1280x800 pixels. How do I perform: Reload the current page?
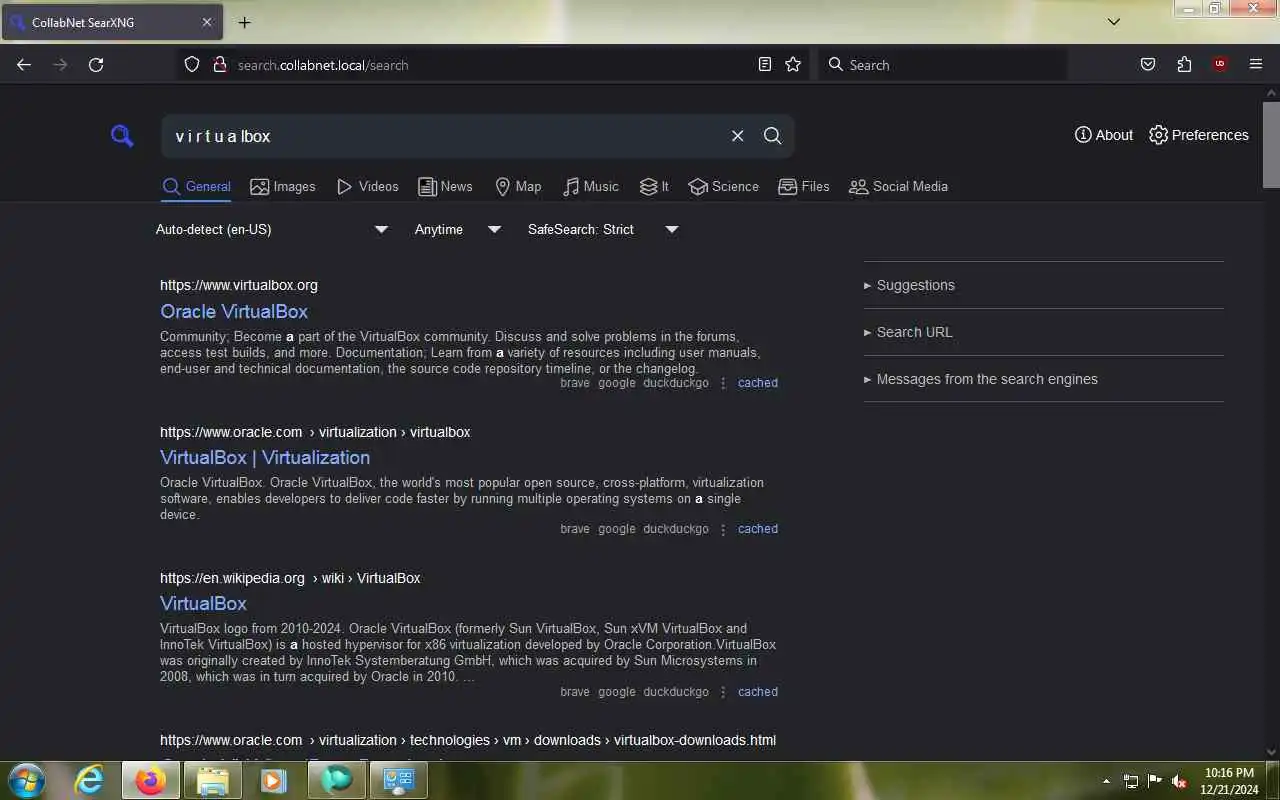tap(96, 65)
